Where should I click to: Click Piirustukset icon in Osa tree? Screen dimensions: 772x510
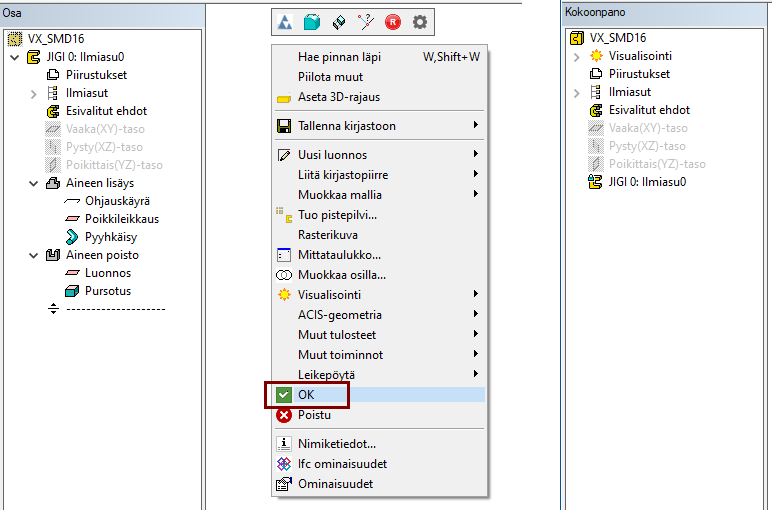tap(53, 75)
